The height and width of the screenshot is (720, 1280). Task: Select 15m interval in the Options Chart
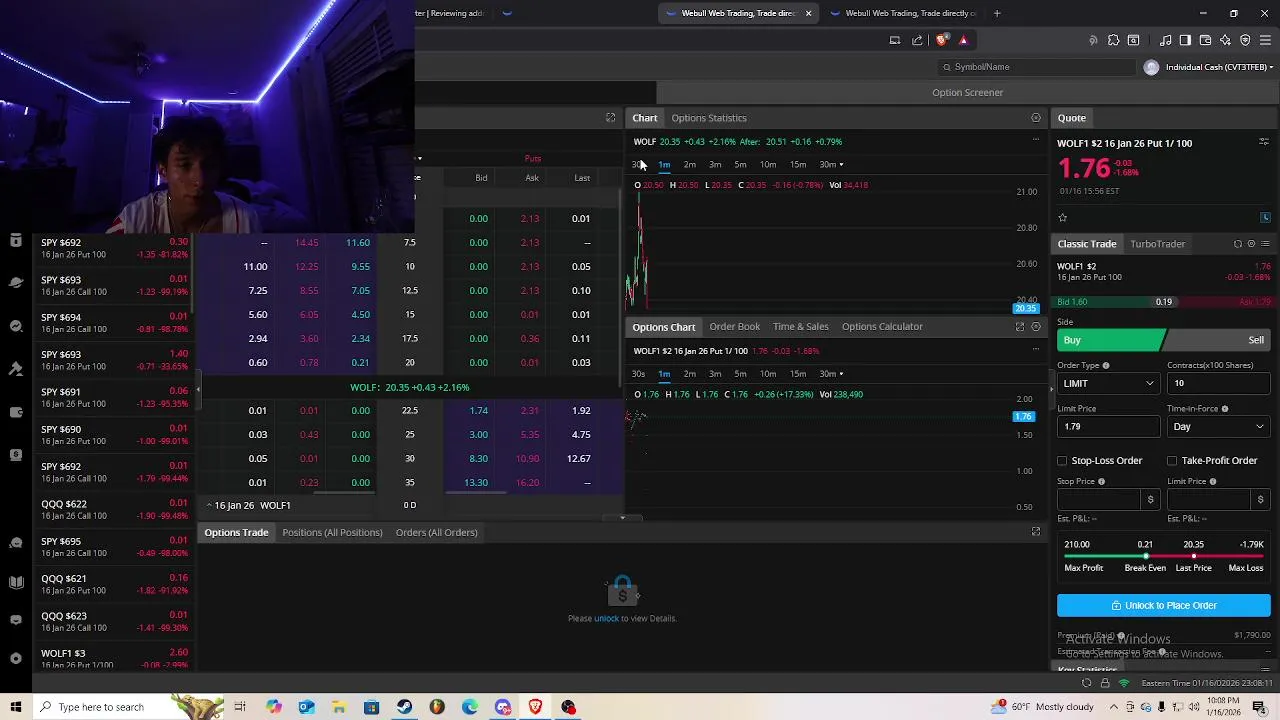pyautogui.click(x=797, y=373)
